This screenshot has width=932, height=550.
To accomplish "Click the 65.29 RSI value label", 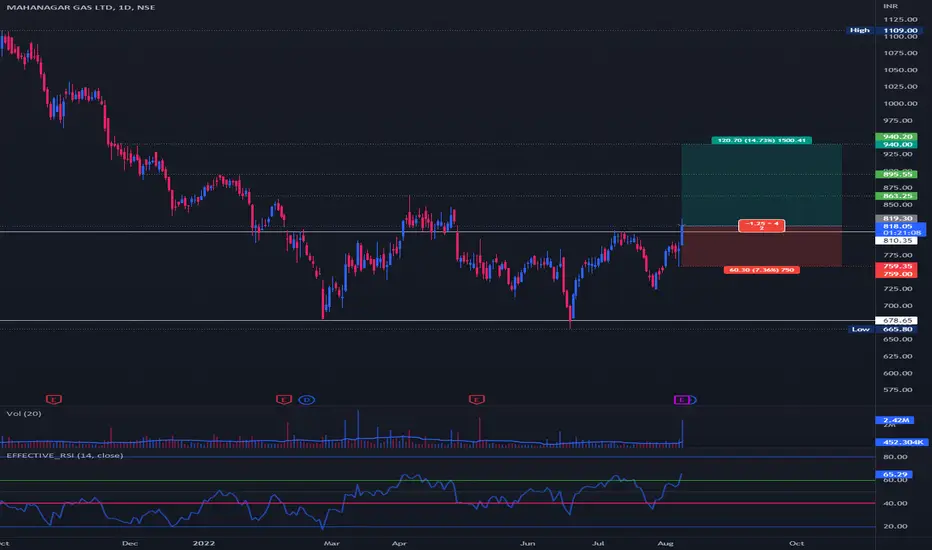I will click(x=895, y=474).
